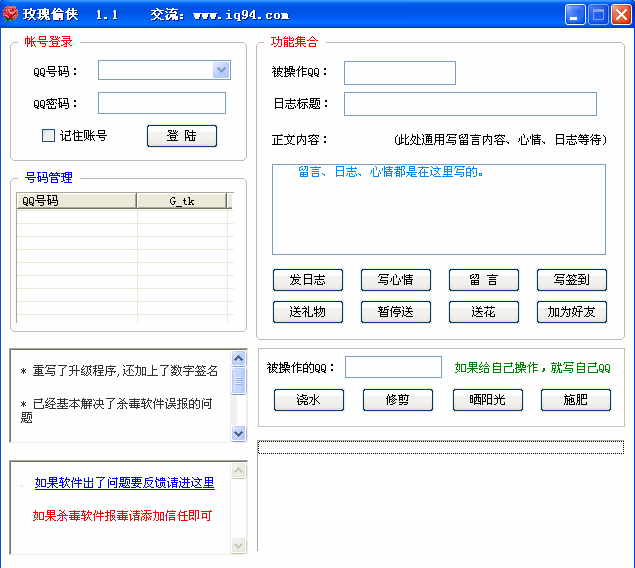Click the 浇水 watering button
Screen dimensions: 635x568
pos(309,400)
